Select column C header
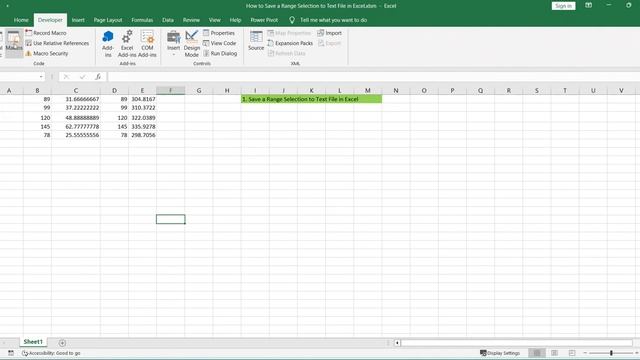This screenshot has height=360, width=640. [76, 90]
